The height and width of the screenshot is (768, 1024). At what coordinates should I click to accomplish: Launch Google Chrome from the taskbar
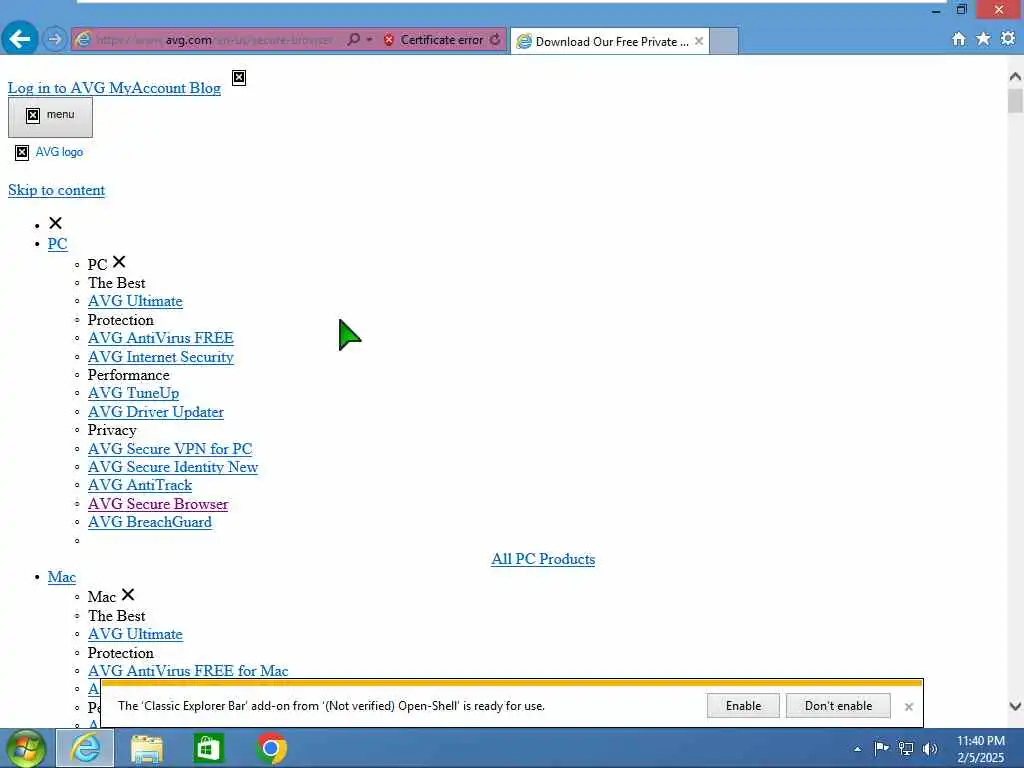pos(271,748)
